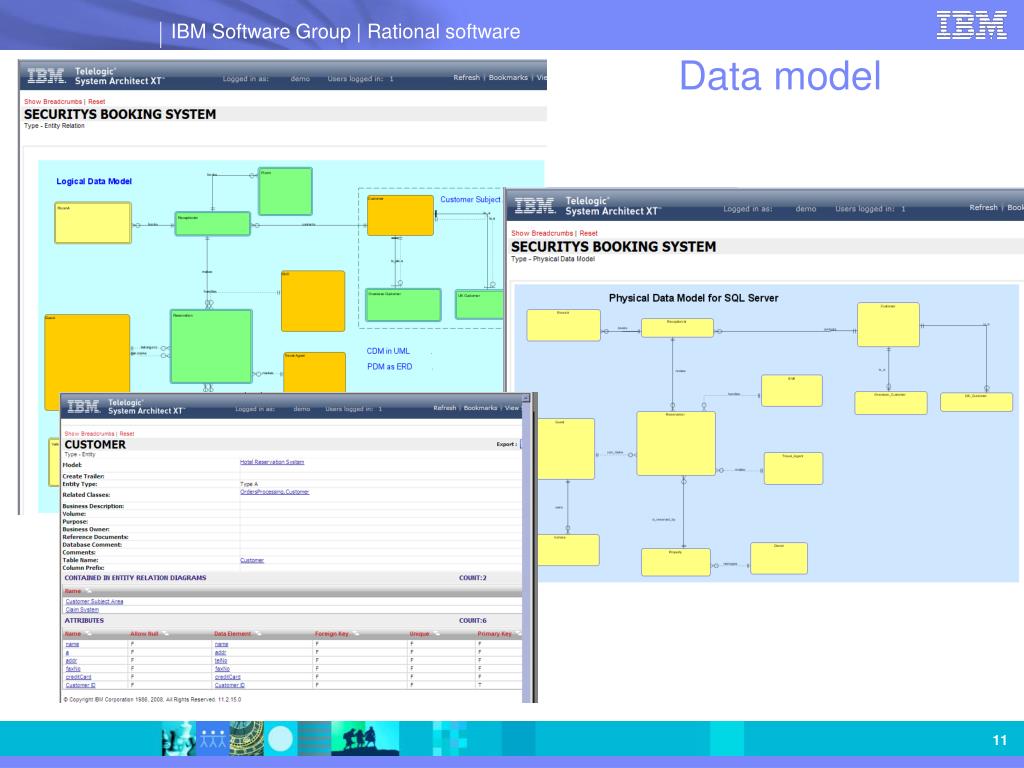The height and width of the screenshot is (768, 1024).
Task: Select the green Receptionist entity in Logical Data Model
Action: pyautogui.click(x=213, y=223)
